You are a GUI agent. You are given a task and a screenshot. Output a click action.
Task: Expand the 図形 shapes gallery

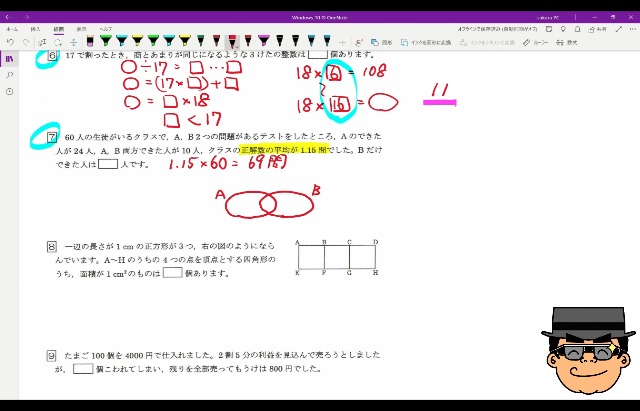pyautogui.click(x=386, y=42)
